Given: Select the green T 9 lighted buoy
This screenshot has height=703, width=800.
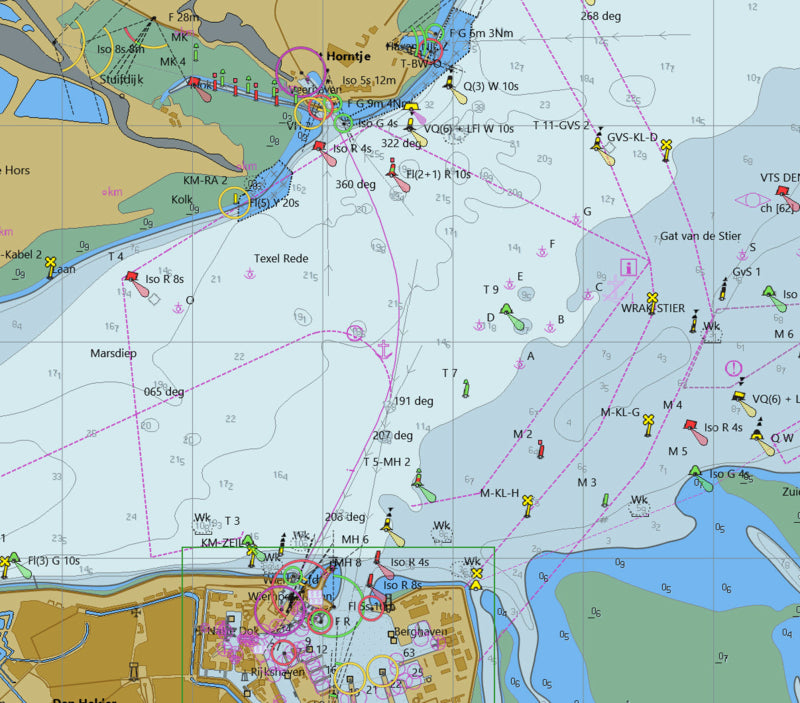Looking at the screenshot, I should tap(507, 309).
